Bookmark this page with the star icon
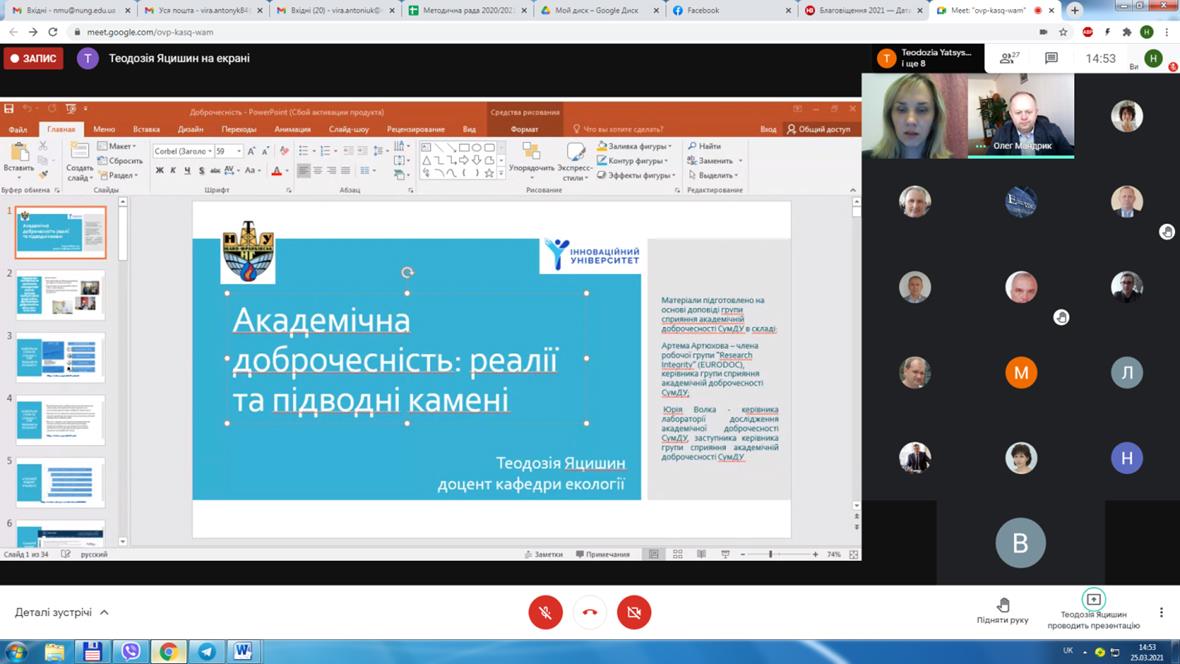This screenshot has height=664, width=1180. (1063, 32)
